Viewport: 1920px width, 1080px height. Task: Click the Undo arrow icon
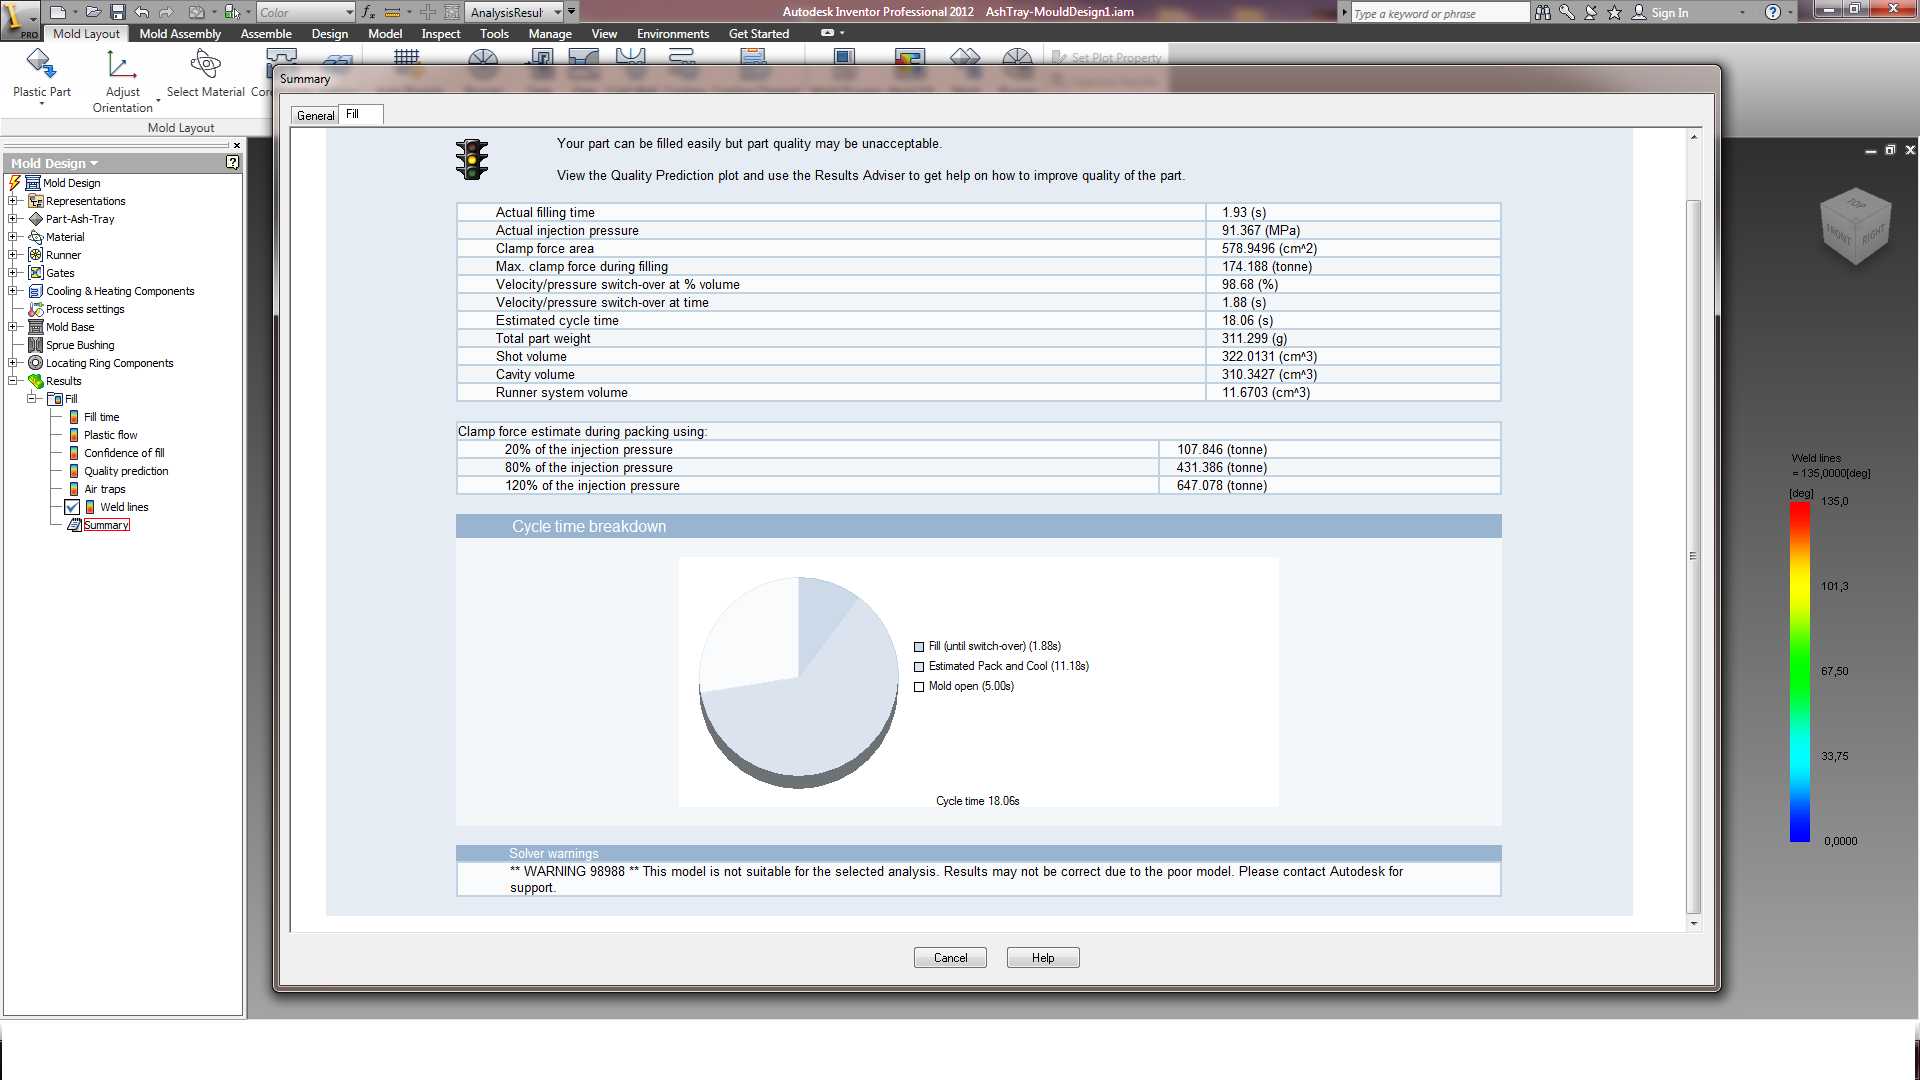click(x=142, y=12)
